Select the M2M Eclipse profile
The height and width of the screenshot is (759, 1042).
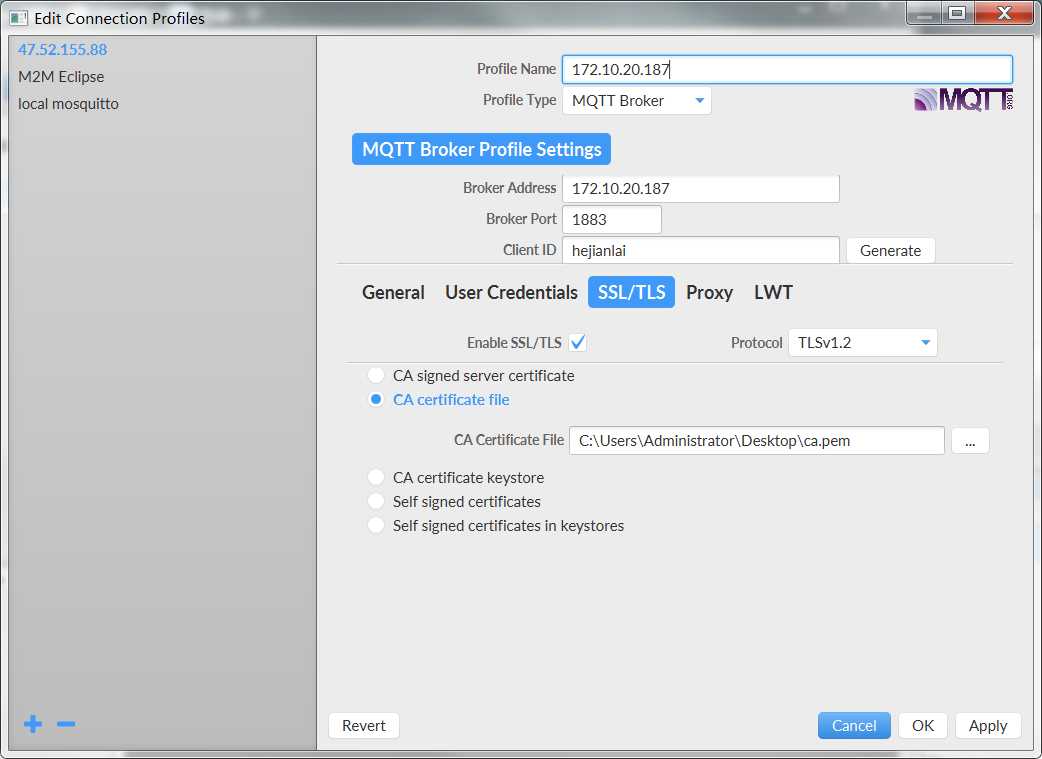61,76
